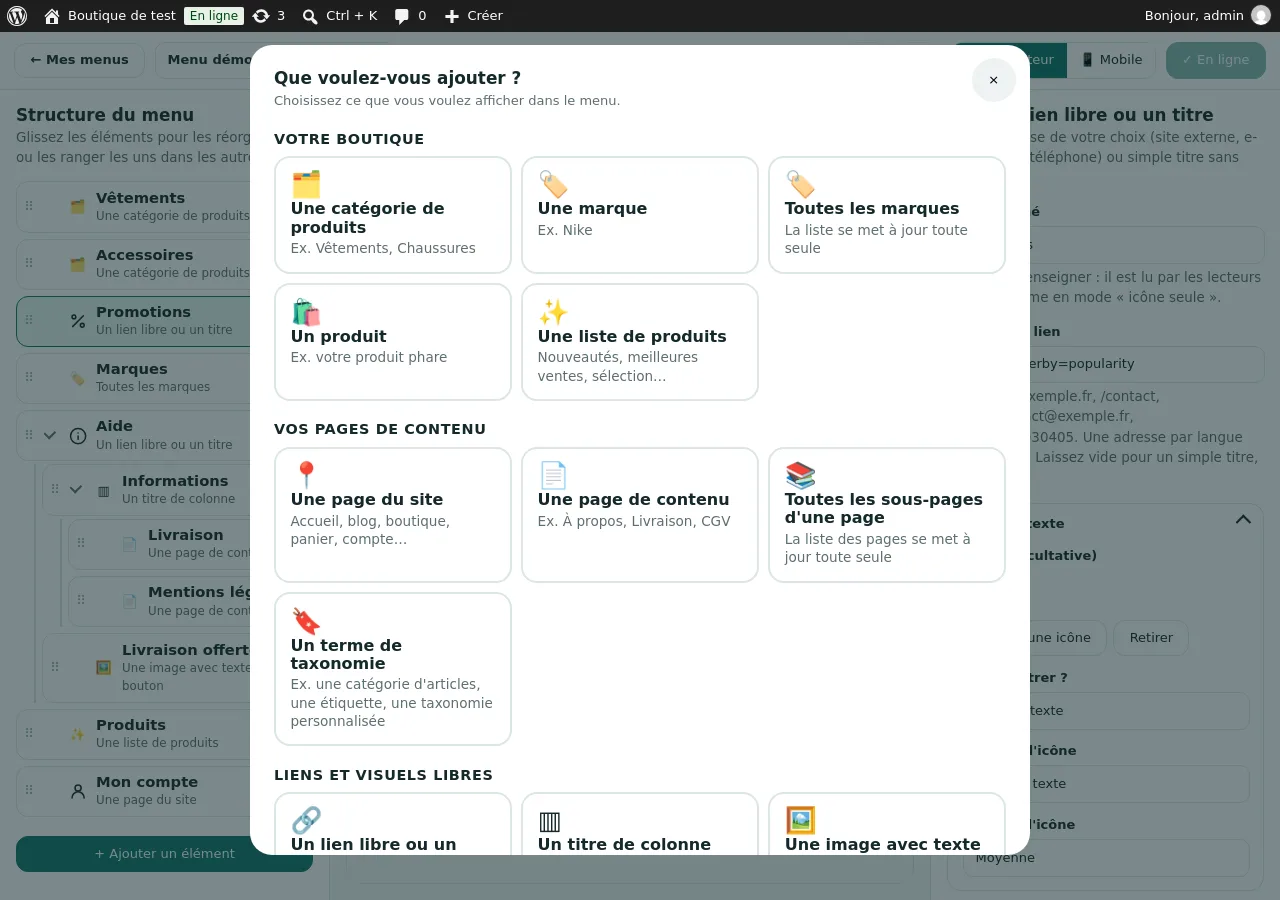Click the Marques row drag handle
1280x900 pixels.
click(29, 377)
